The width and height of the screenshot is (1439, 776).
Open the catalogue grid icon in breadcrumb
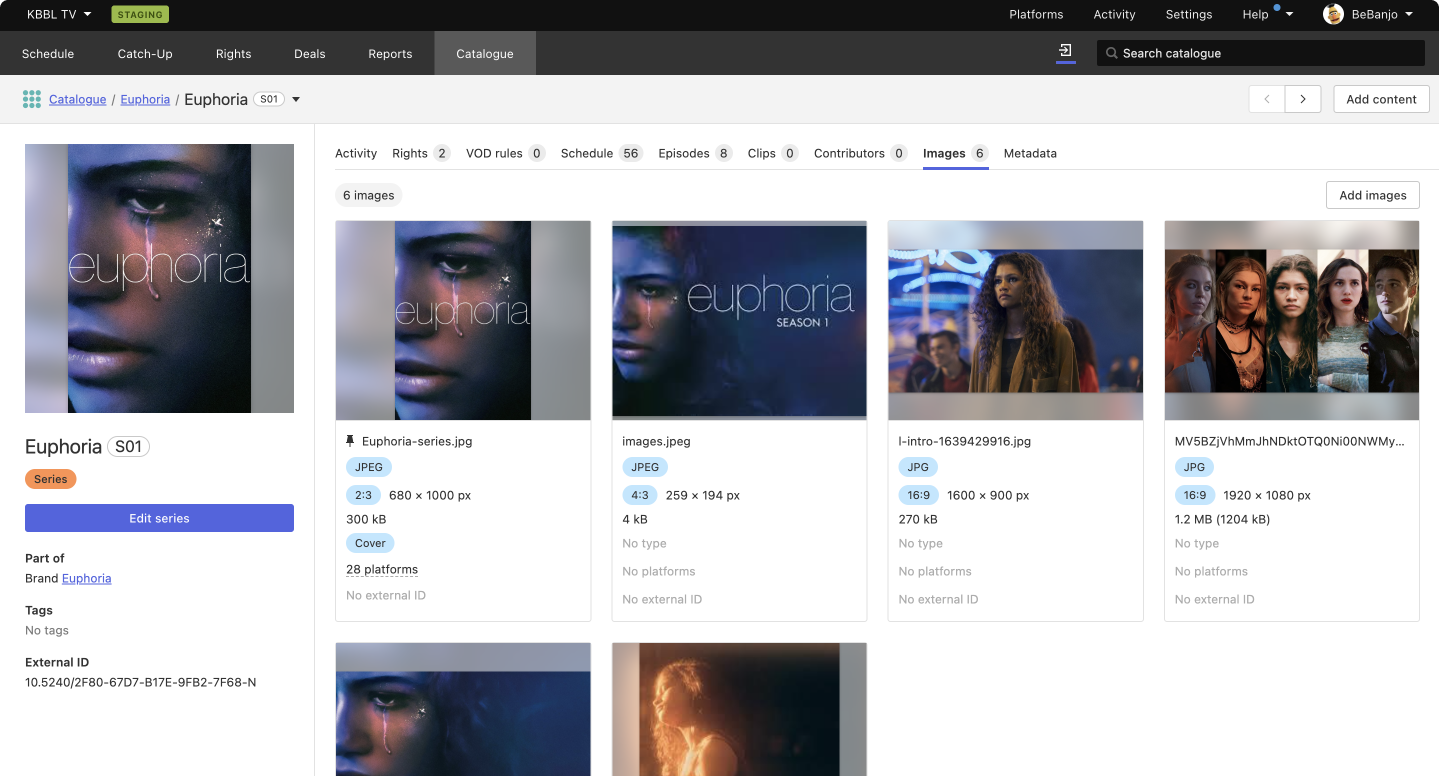[x=32, y=99]
